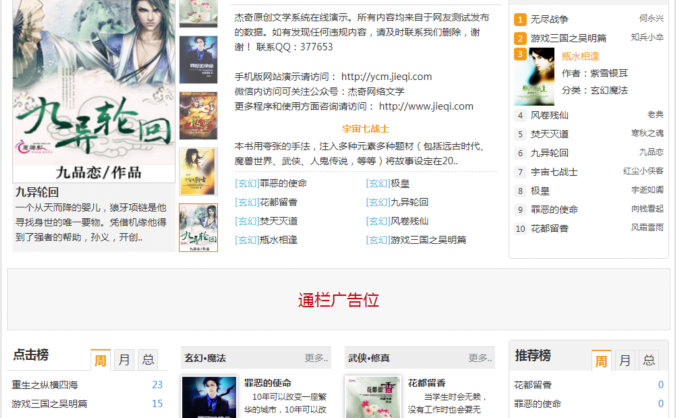Select the red and gold cover thumbnail
Viewport: 676px width, 418px height.
198,115
